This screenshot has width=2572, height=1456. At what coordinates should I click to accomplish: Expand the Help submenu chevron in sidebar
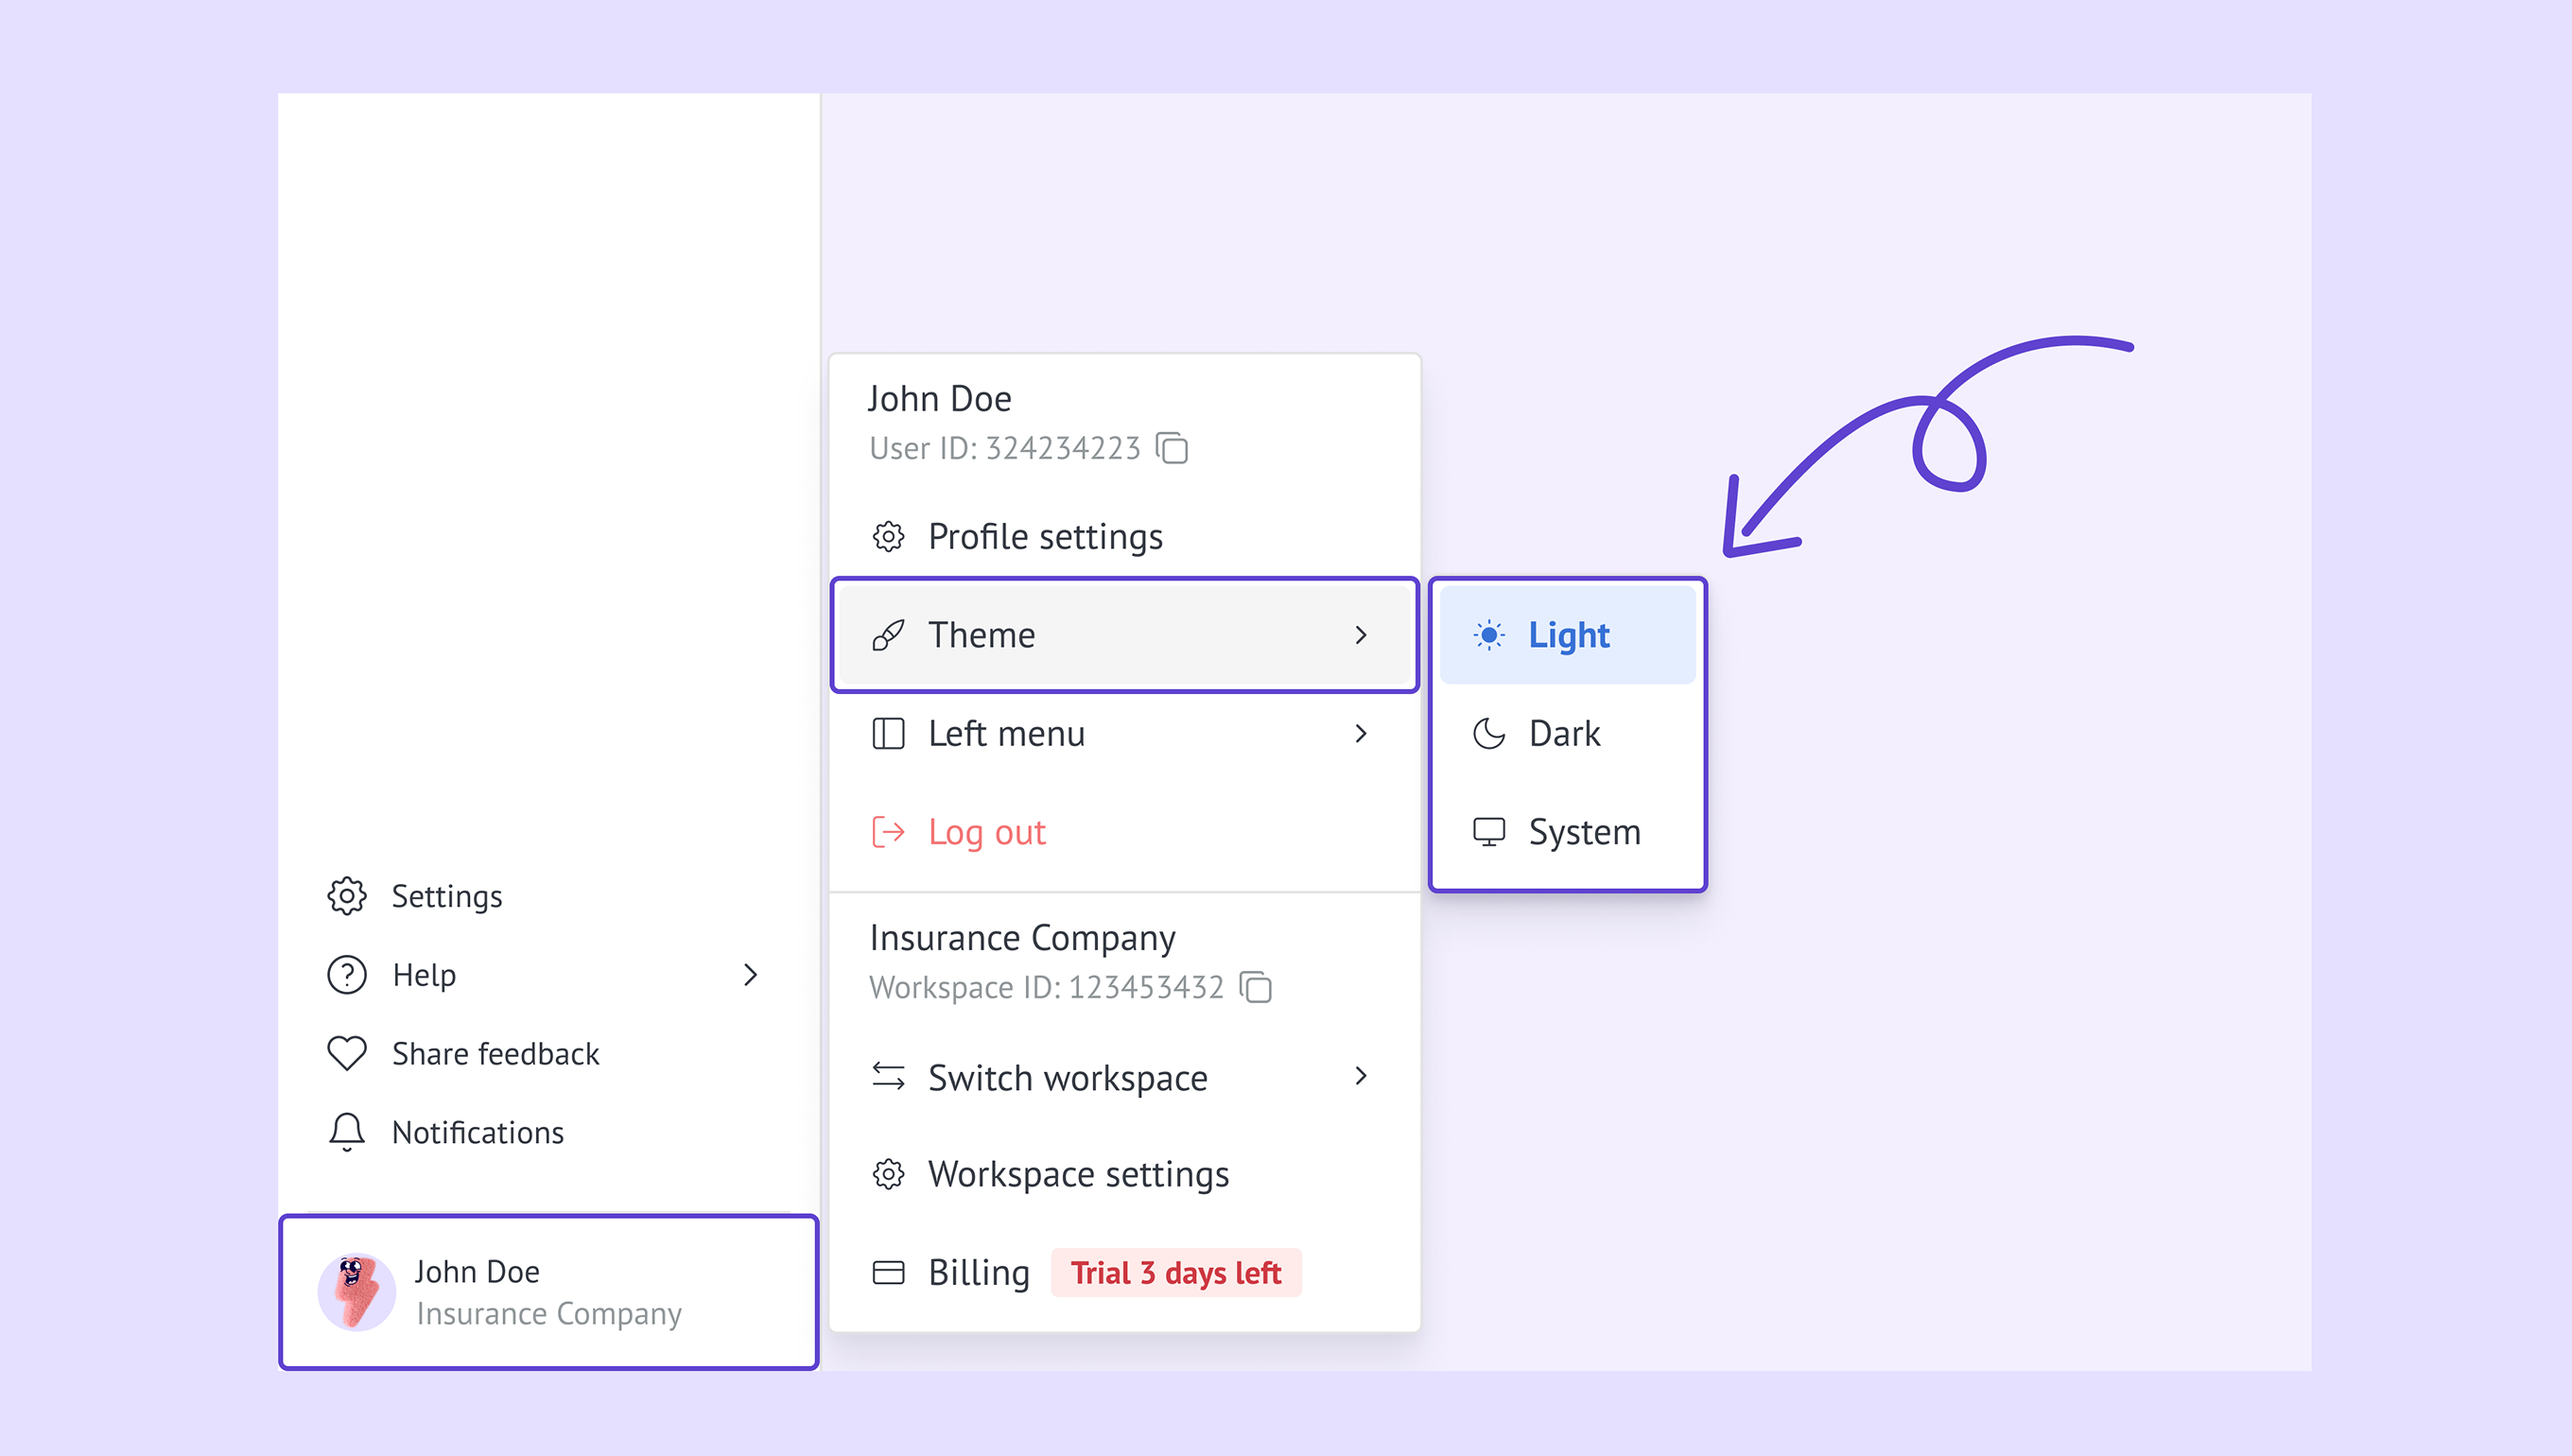[750, 975]
